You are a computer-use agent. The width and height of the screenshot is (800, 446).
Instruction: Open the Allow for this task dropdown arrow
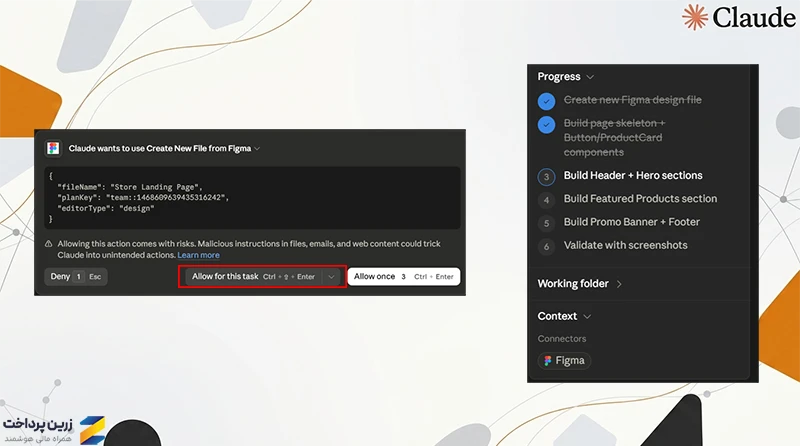[x=331, y=277]
